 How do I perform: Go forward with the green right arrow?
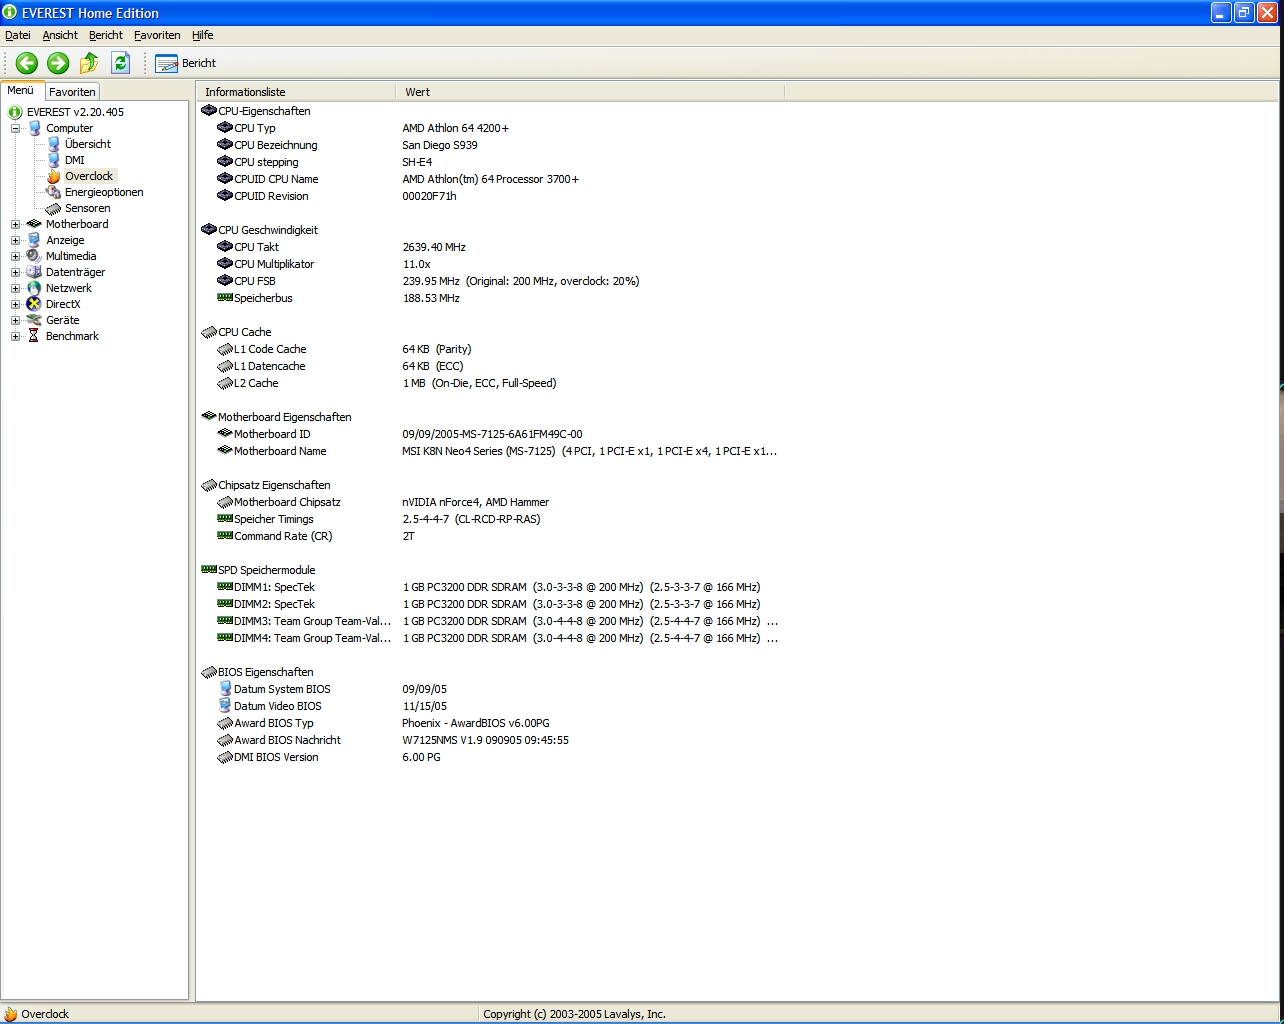(x=58, y=63)
